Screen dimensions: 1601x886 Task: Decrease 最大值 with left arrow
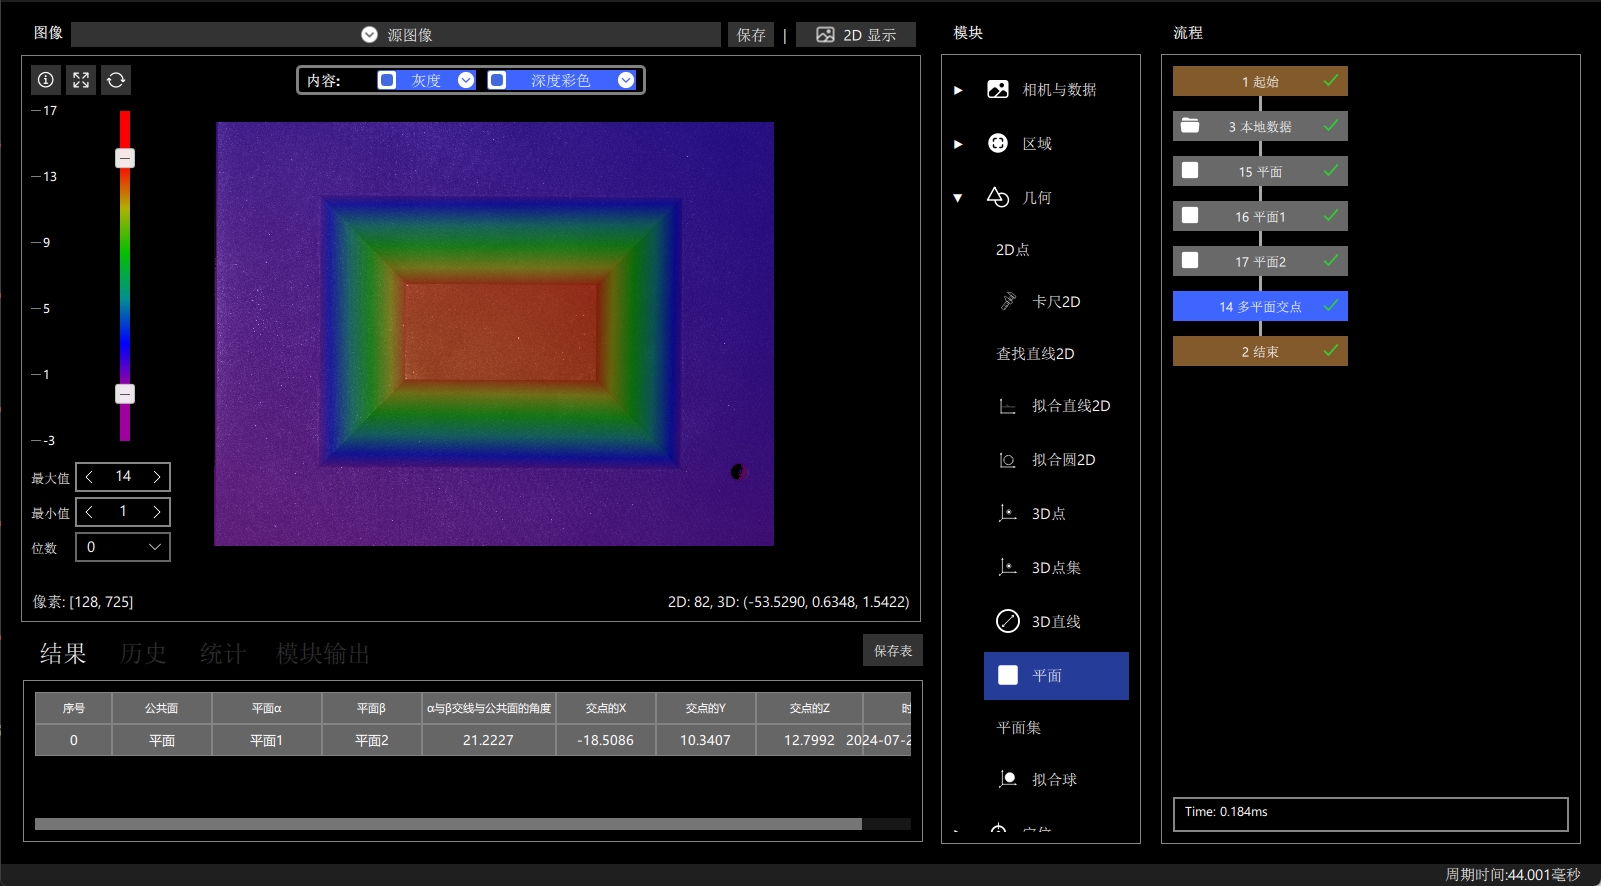tap(89, 477)
